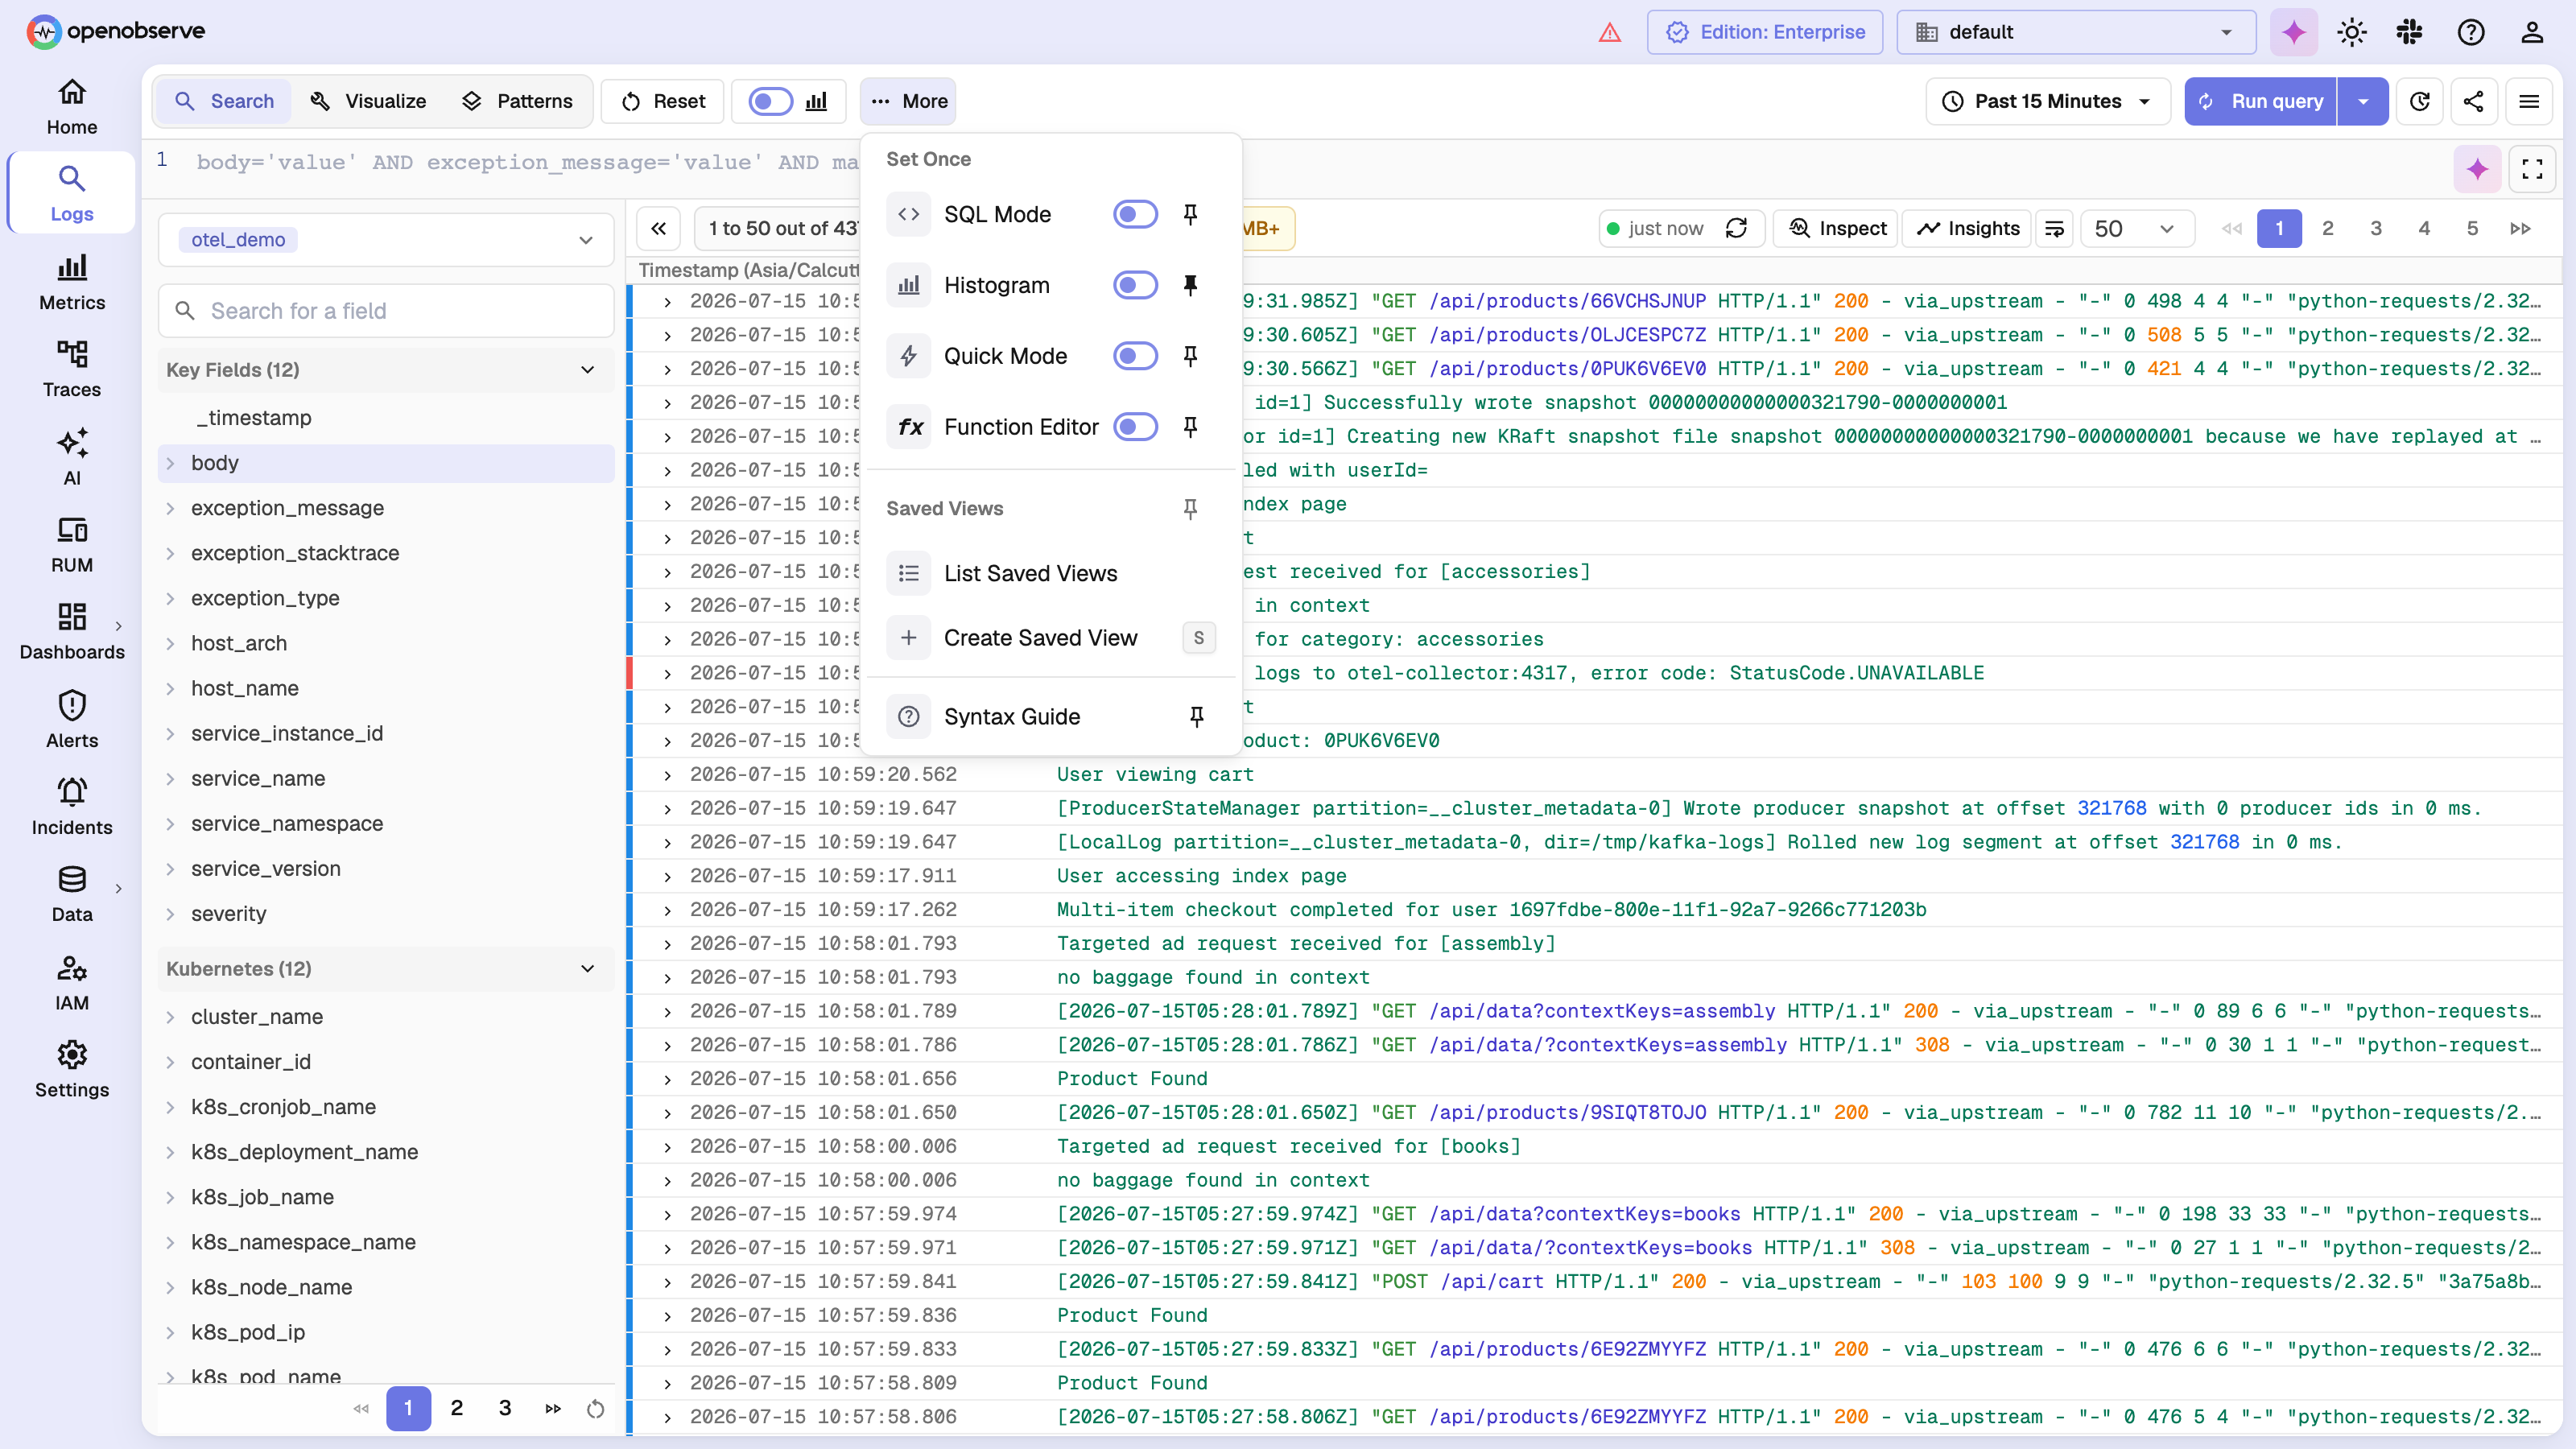Open Traces from the sidebar

point(72,369)
